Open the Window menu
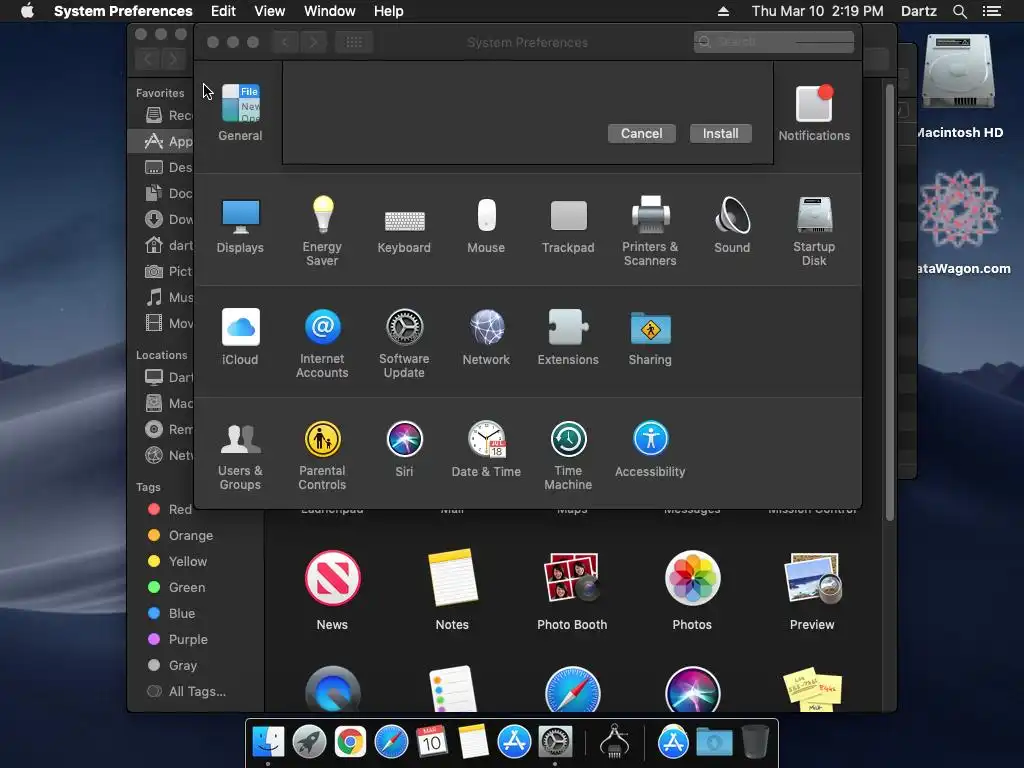The height and width of the screenshot is (768, 1024). pyautogui.click(x=330, y=11)
